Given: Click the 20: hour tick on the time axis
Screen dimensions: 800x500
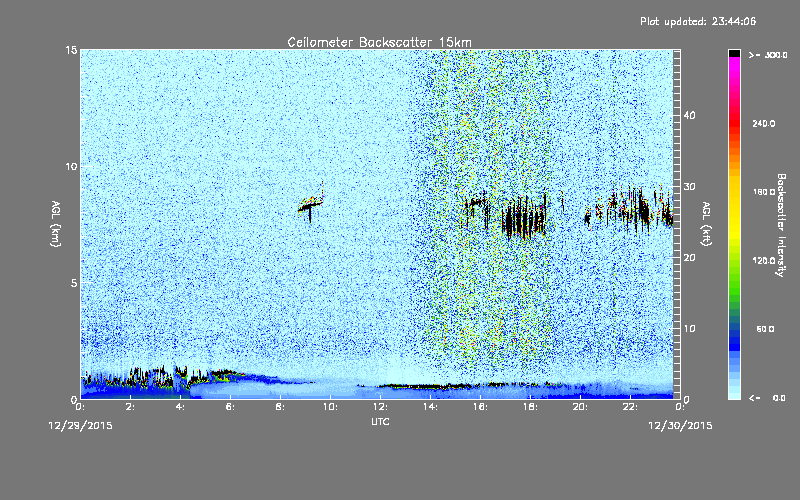Looking at the screenshot, I should [580, 407].
